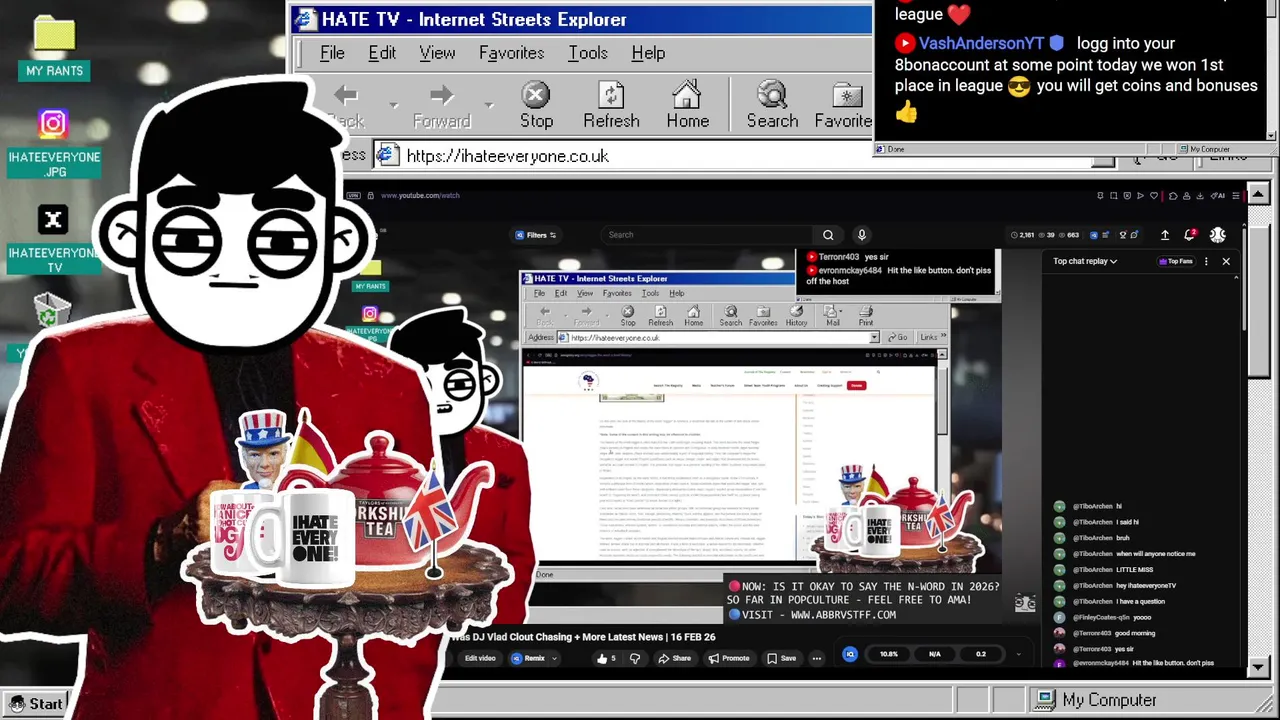Click Refresh in the large HATE TV toolbar

[x=611, y=105]
